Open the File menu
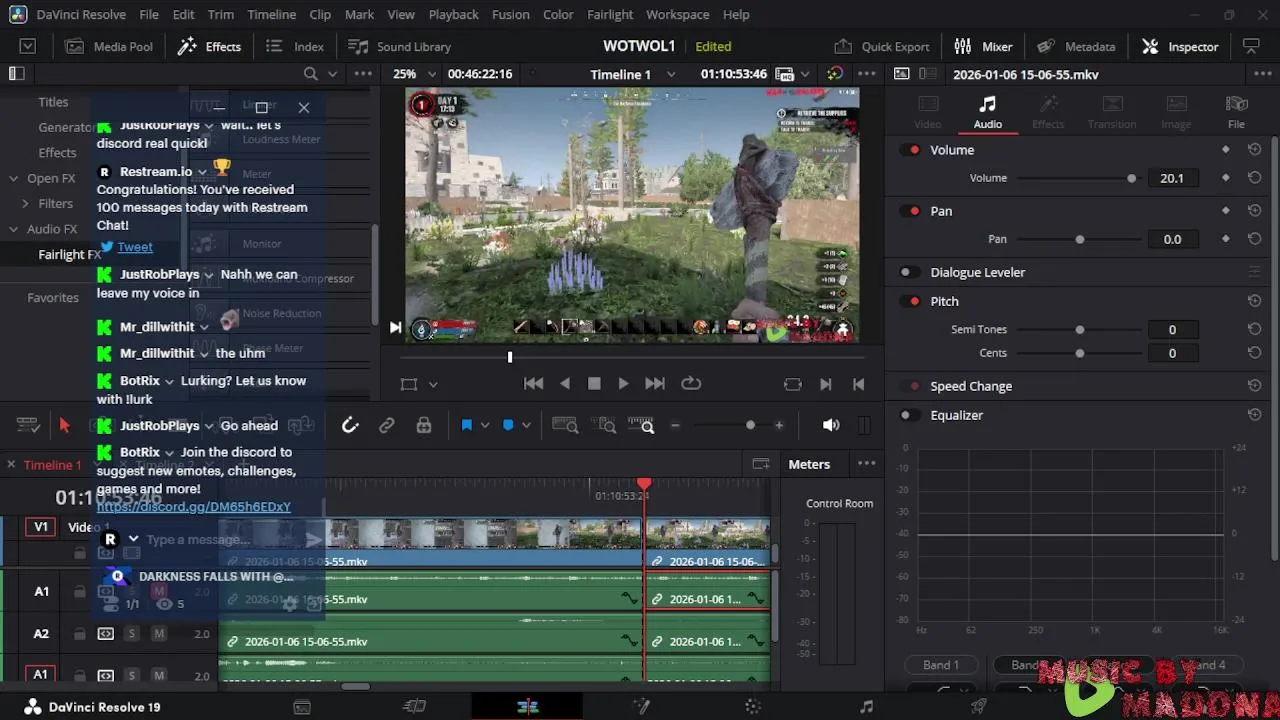Viewport: 1280px width, 720px height. (x=149, y=15)
